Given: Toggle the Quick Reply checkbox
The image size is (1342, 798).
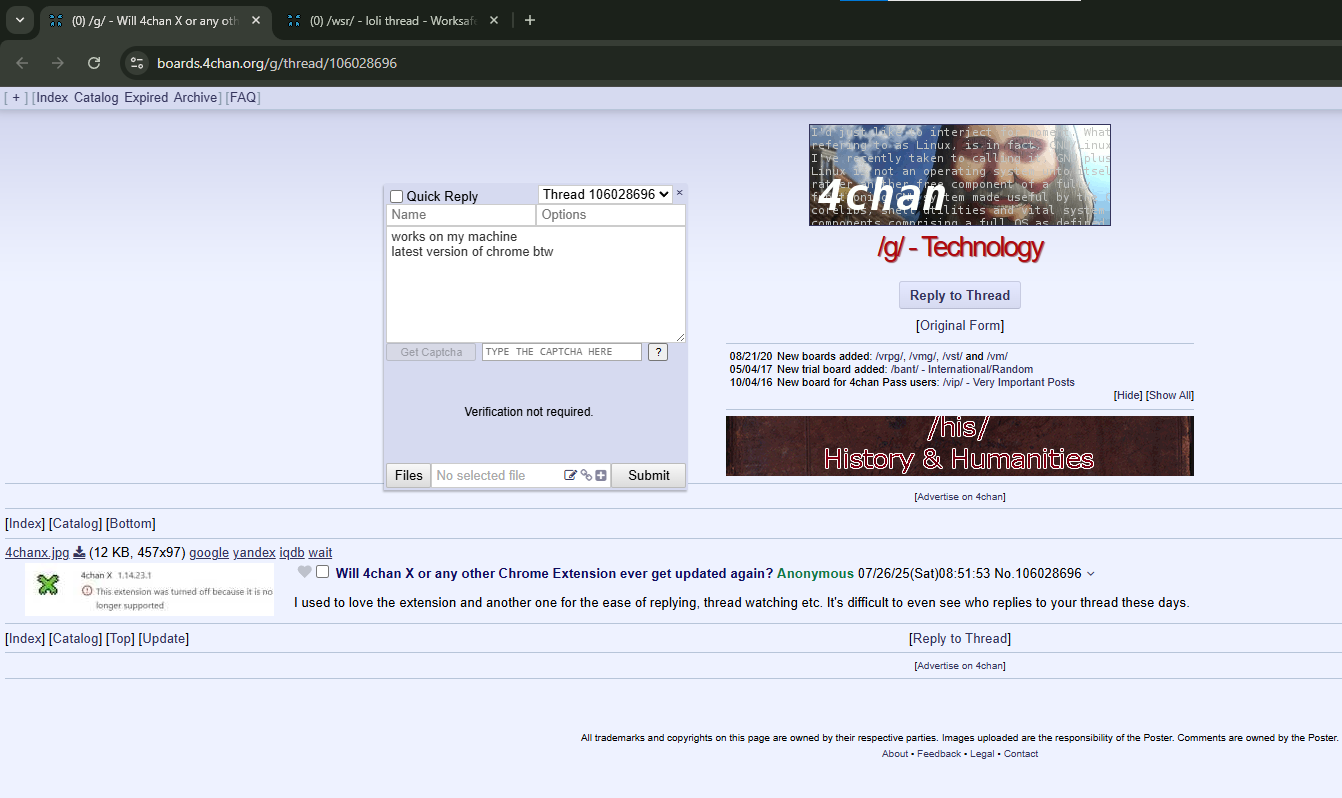Looking at the screenshot, I should tap(397, 196).
